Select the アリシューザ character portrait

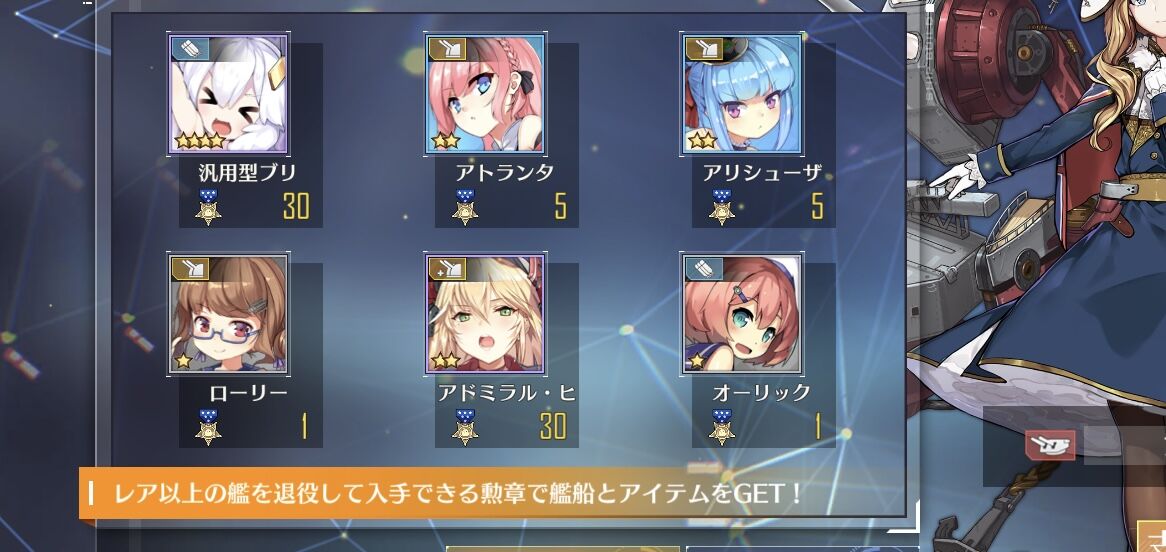point(741,94)
